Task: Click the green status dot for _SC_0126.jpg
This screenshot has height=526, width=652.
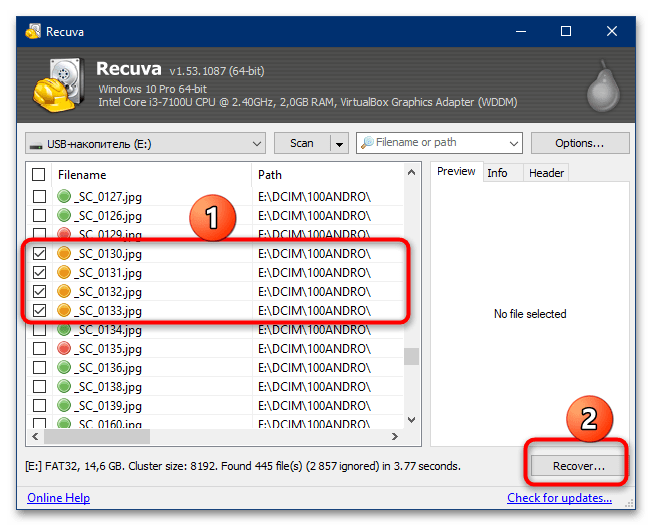Action: [64, 215]
